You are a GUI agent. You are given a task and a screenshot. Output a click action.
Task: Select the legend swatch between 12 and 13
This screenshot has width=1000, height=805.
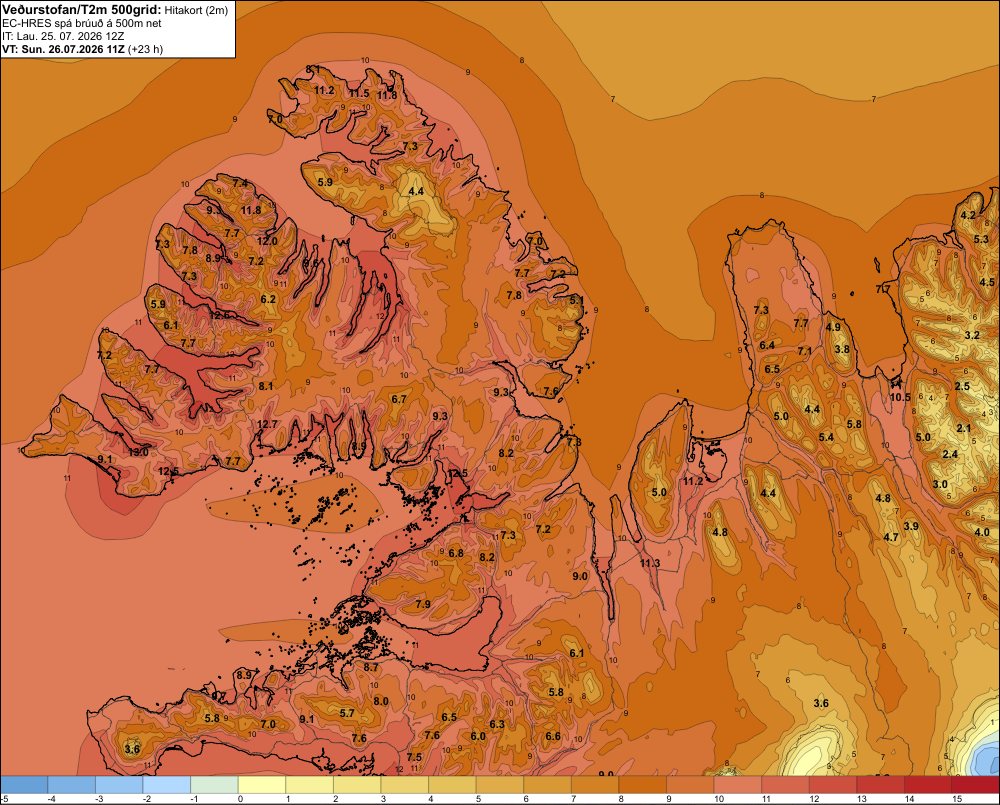pos(833,784)
